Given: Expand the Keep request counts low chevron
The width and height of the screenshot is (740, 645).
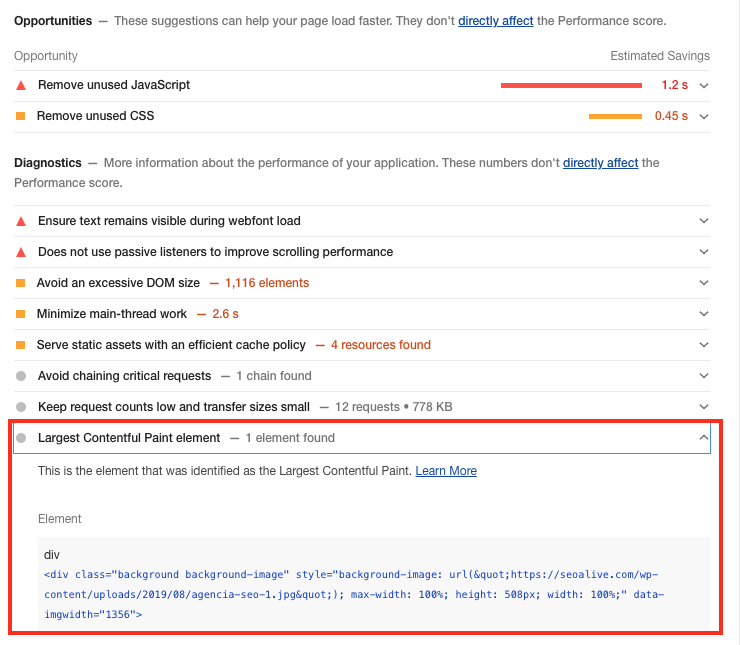Looking at the screenshot, I should [x=704, y=407].
